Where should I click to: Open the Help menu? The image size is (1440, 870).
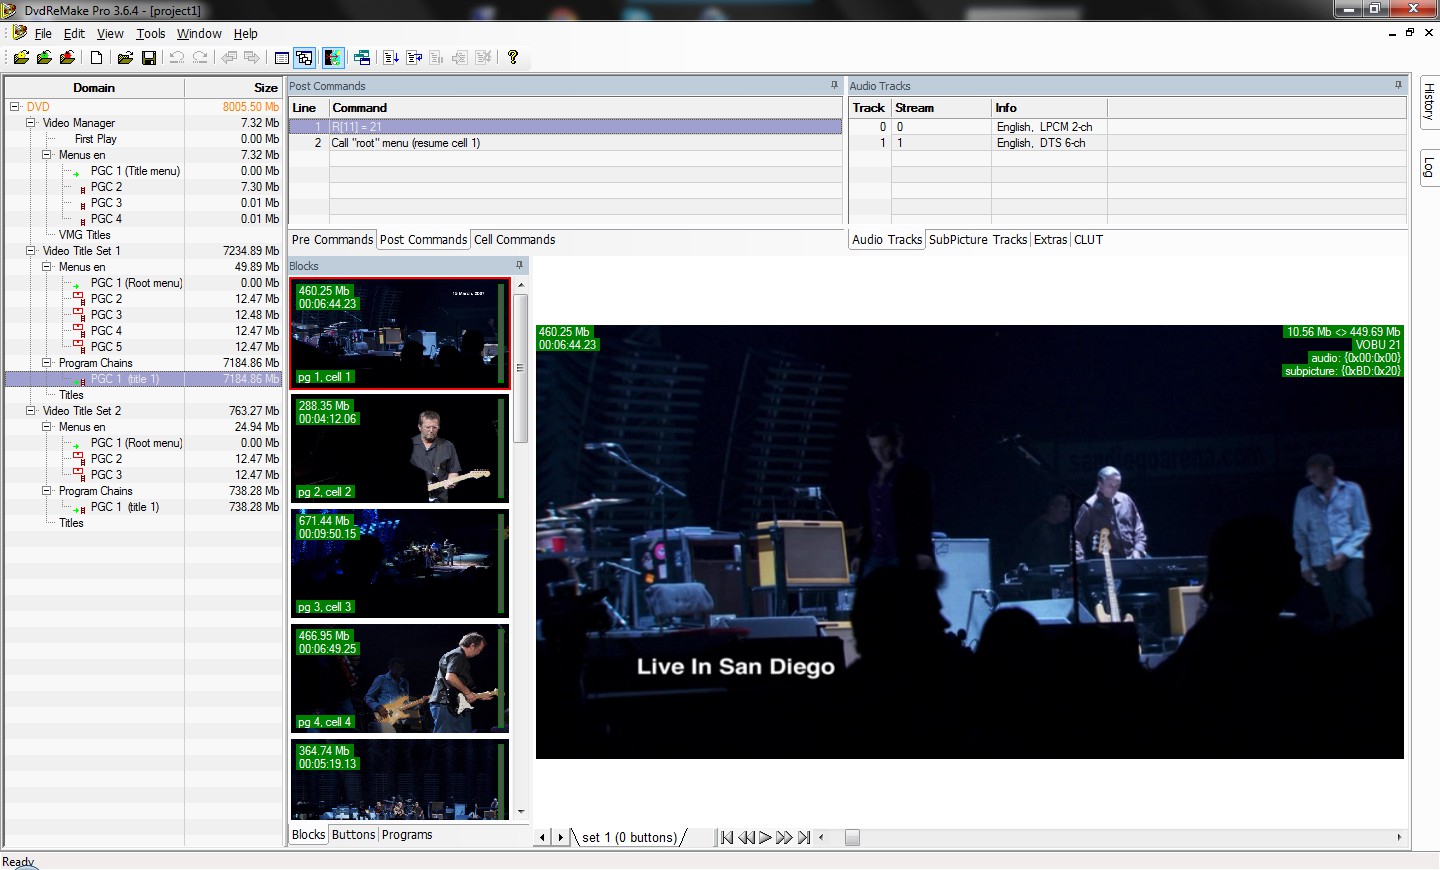click(246, 33)
